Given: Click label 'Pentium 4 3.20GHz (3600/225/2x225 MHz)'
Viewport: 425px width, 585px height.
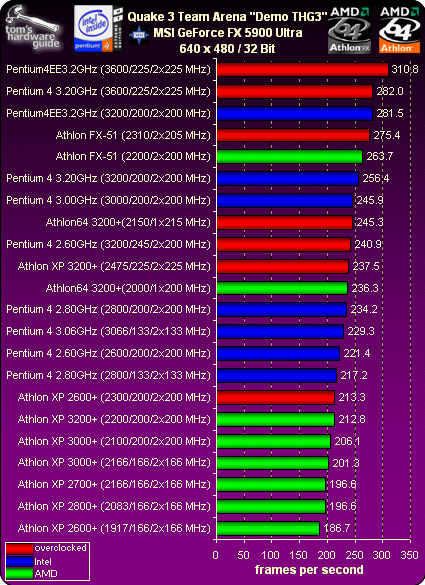Looking at the screenshot, I should tap(109, 91).
